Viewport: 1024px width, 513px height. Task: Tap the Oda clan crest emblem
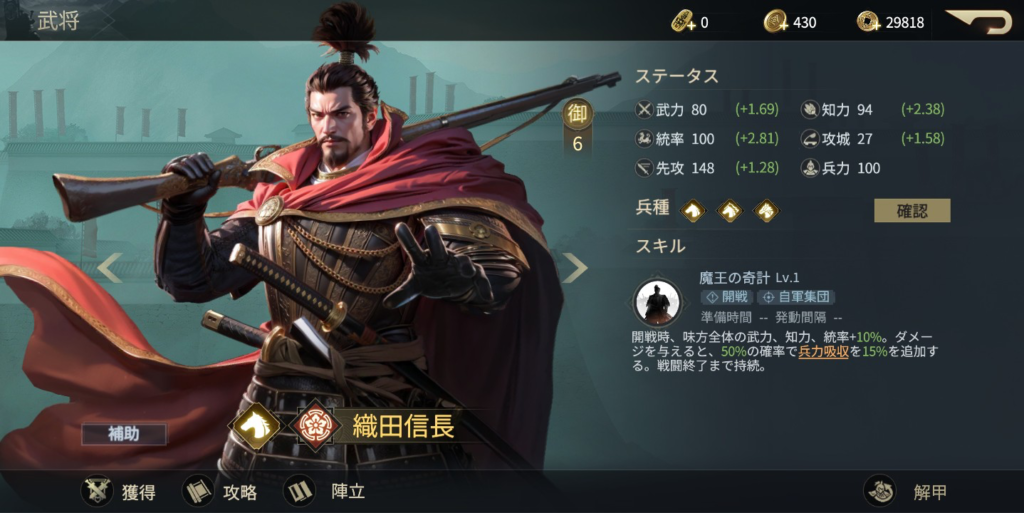coord(316,426)
